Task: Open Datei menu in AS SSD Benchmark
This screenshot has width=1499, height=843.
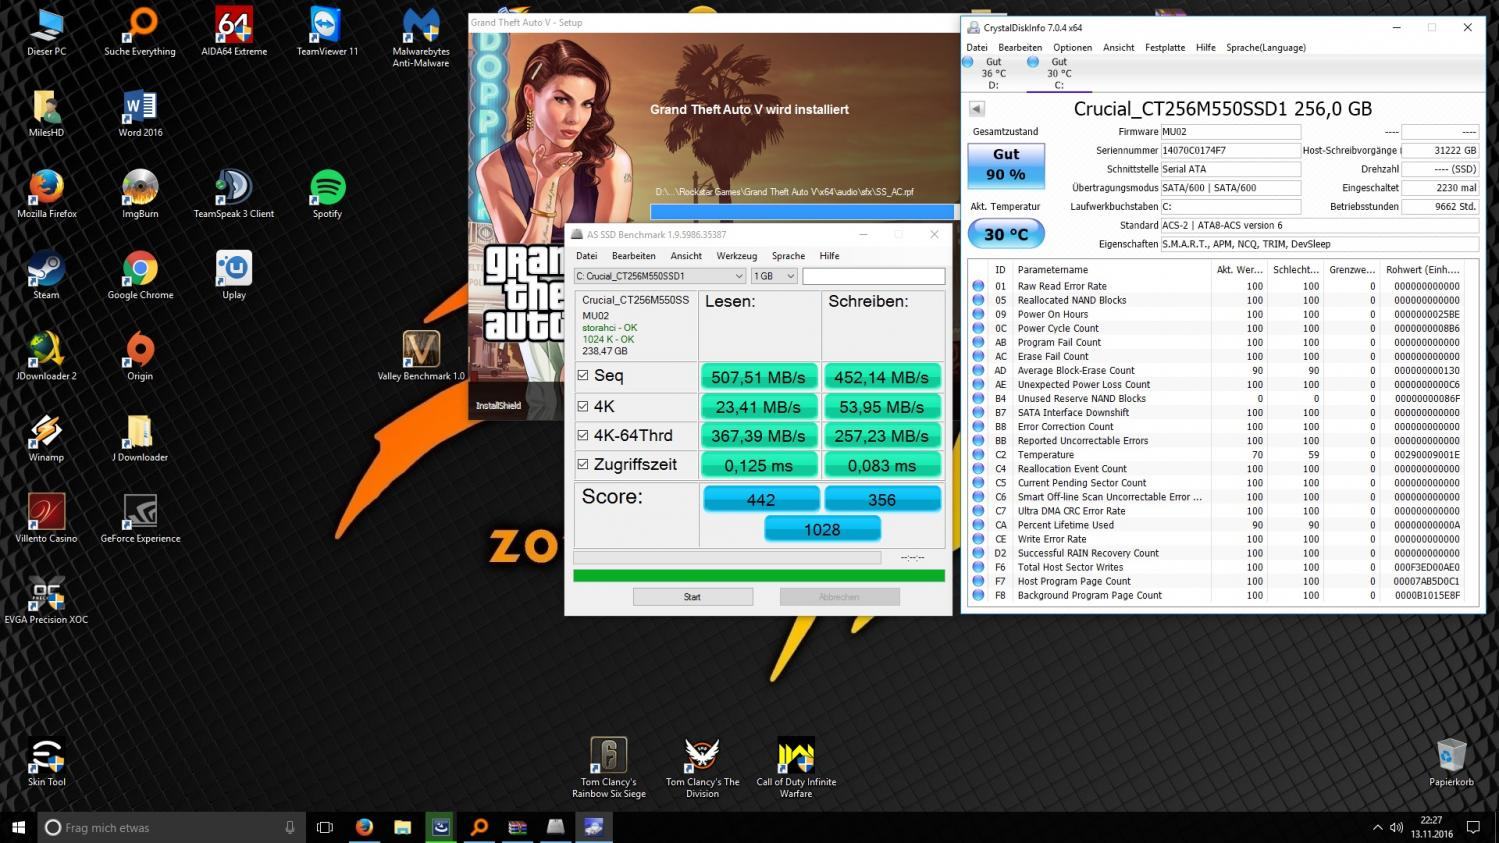Action: tap(586, 256)
